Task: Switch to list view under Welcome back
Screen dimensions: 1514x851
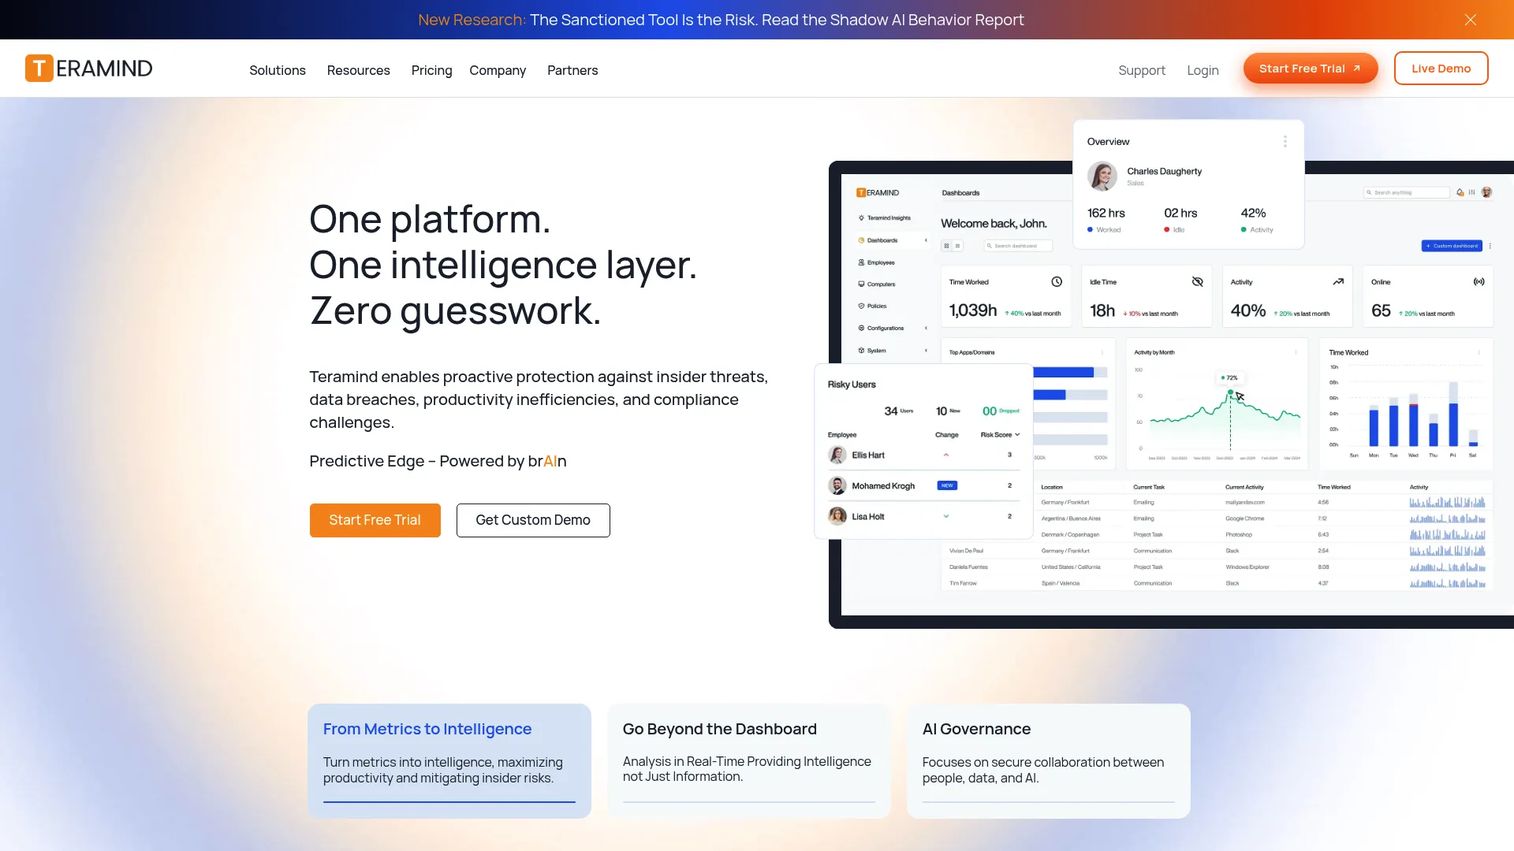Action: coord(957,245)
